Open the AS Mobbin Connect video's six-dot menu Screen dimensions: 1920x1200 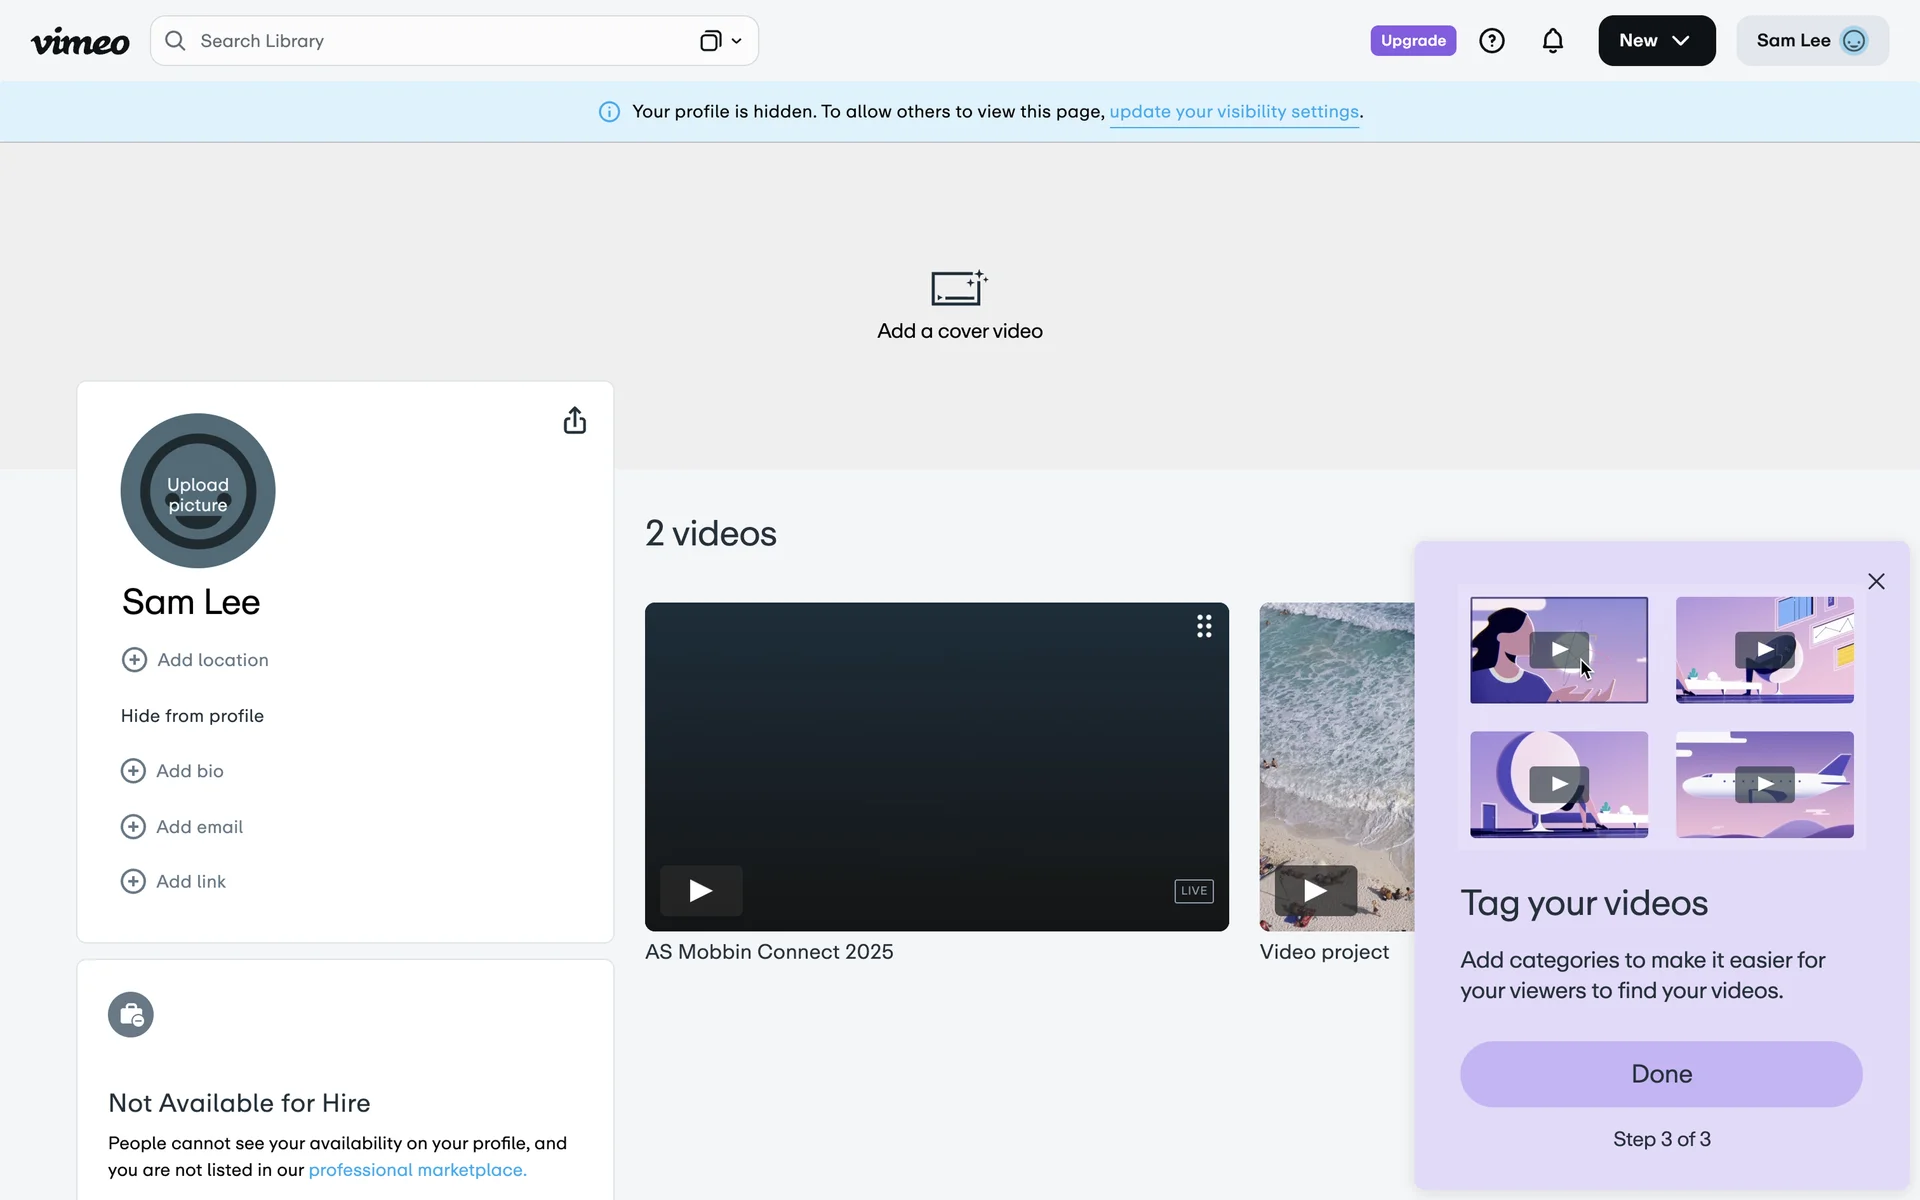tap(1204, 626)
